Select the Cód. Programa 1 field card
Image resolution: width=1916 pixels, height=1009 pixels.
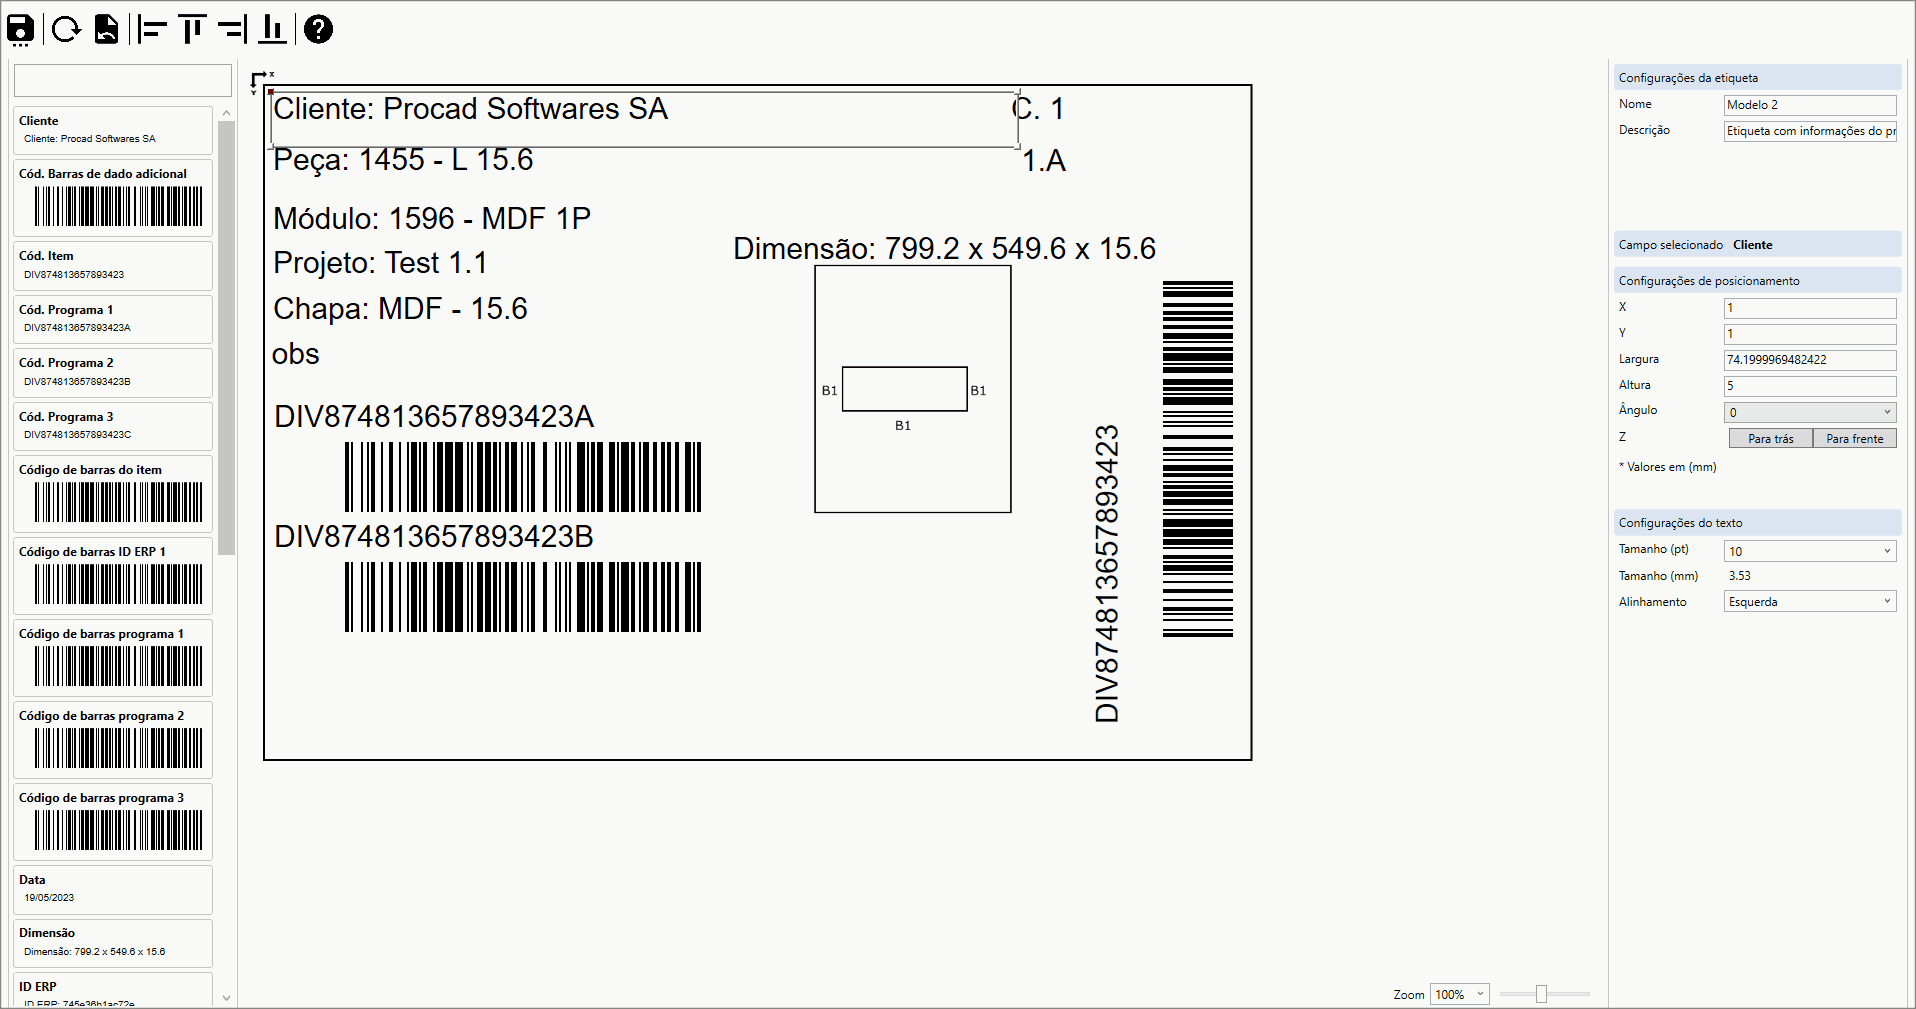[x=113, y=319]
